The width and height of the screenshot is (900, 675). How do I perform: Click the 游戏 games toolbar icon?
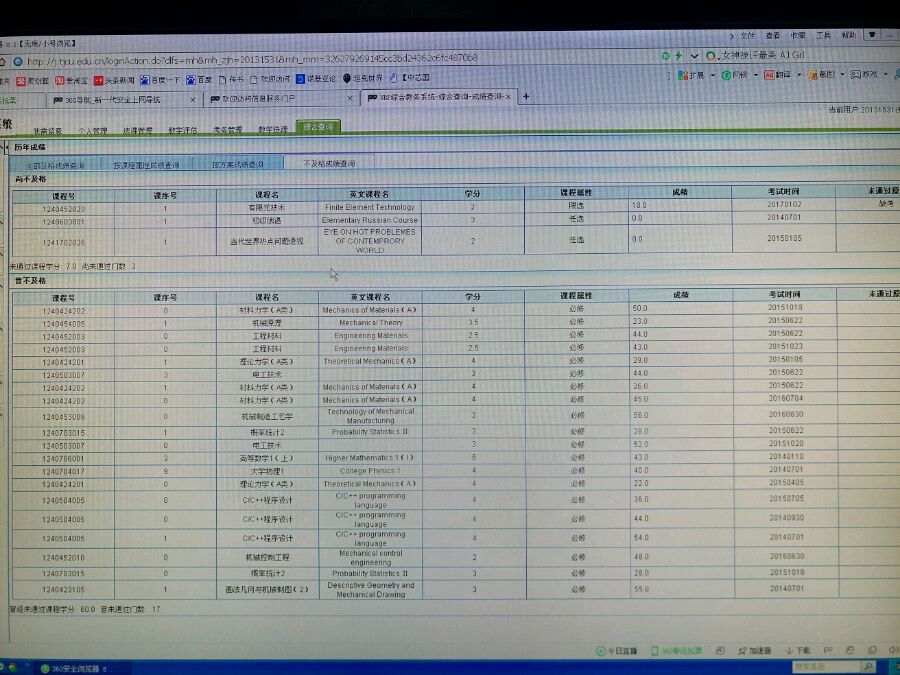(864, 75)
